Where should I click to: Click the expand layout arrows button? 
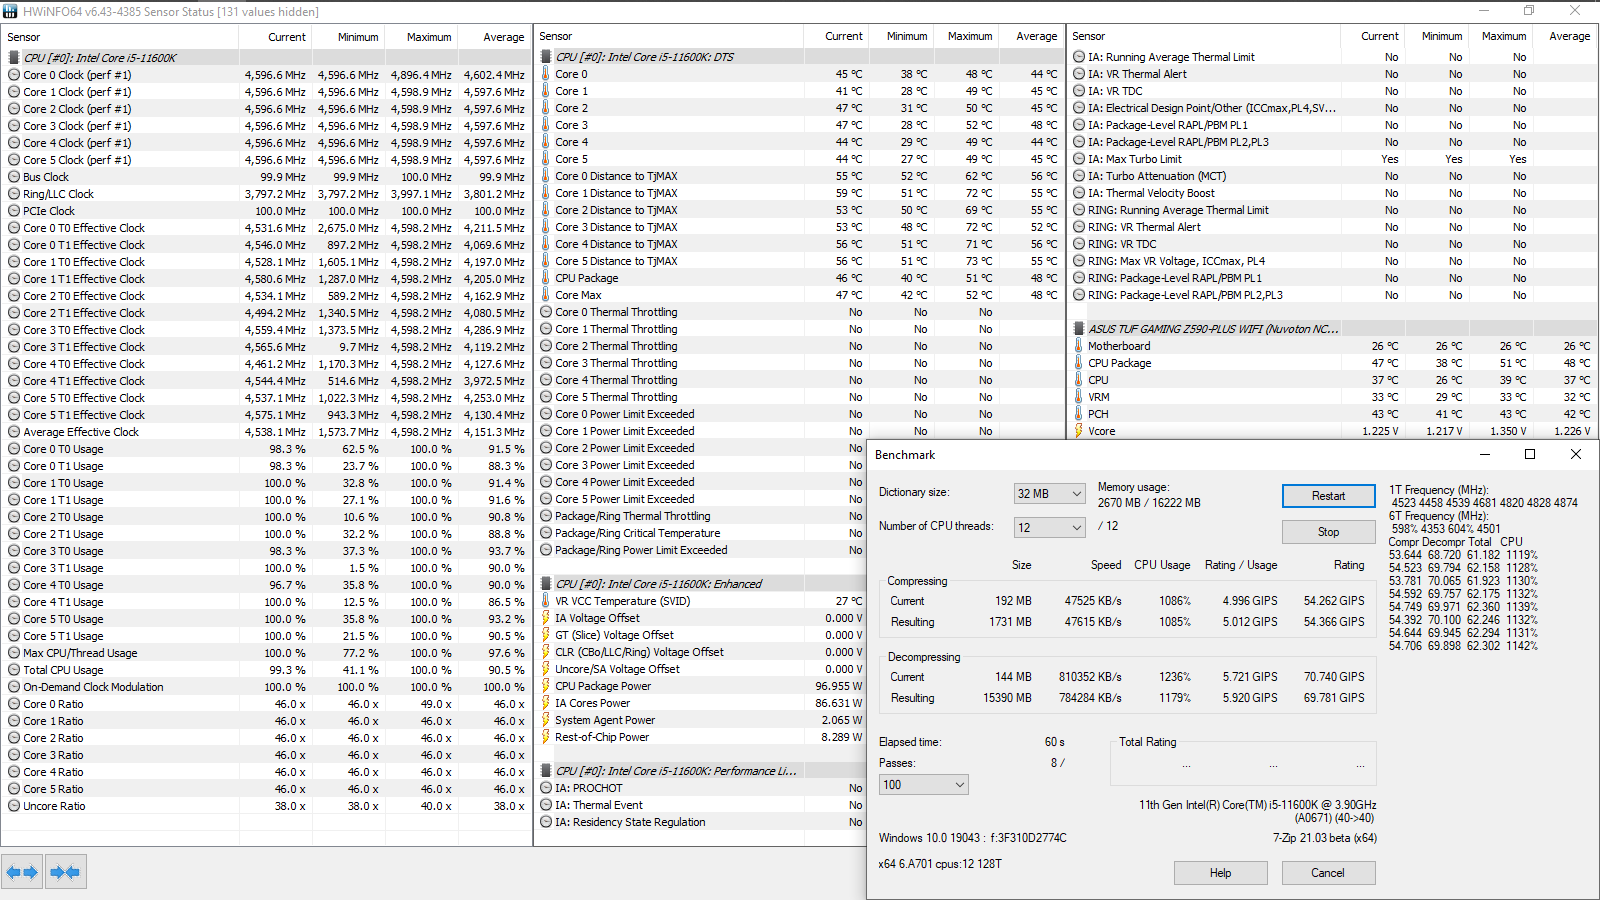tap(22, 872)
